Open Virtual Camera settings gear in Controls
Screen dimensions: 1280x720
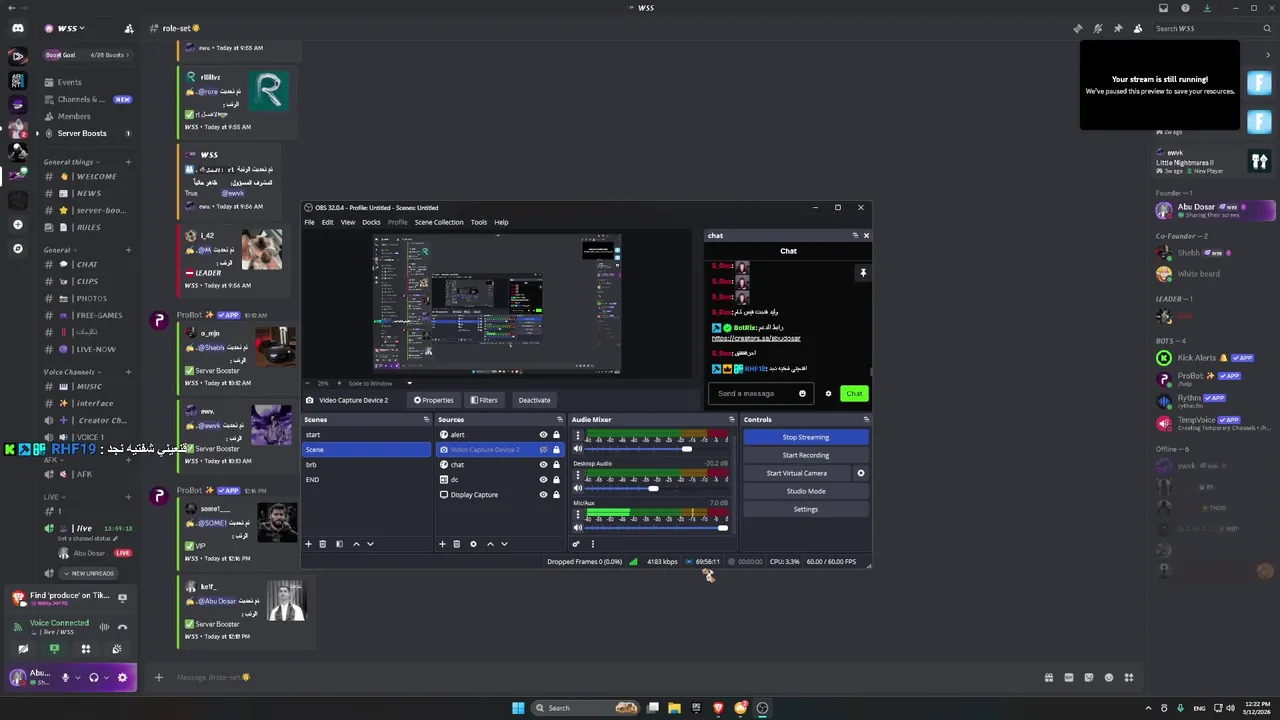(x=860, y=473)
